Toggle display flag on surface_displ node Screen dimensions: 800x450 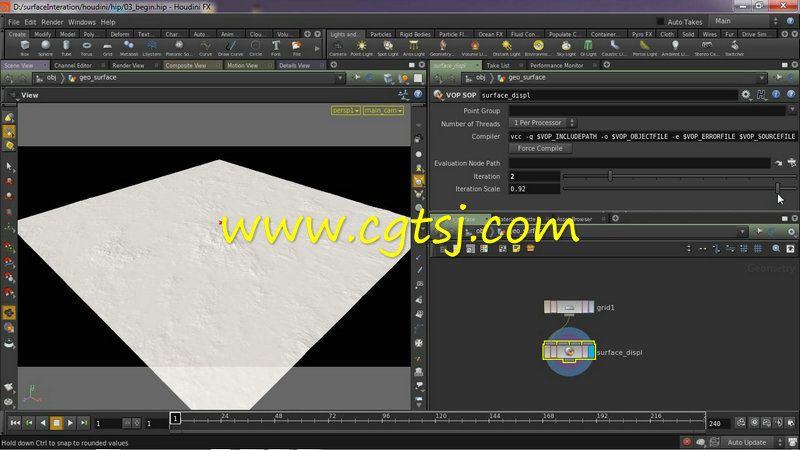(591, 352)
